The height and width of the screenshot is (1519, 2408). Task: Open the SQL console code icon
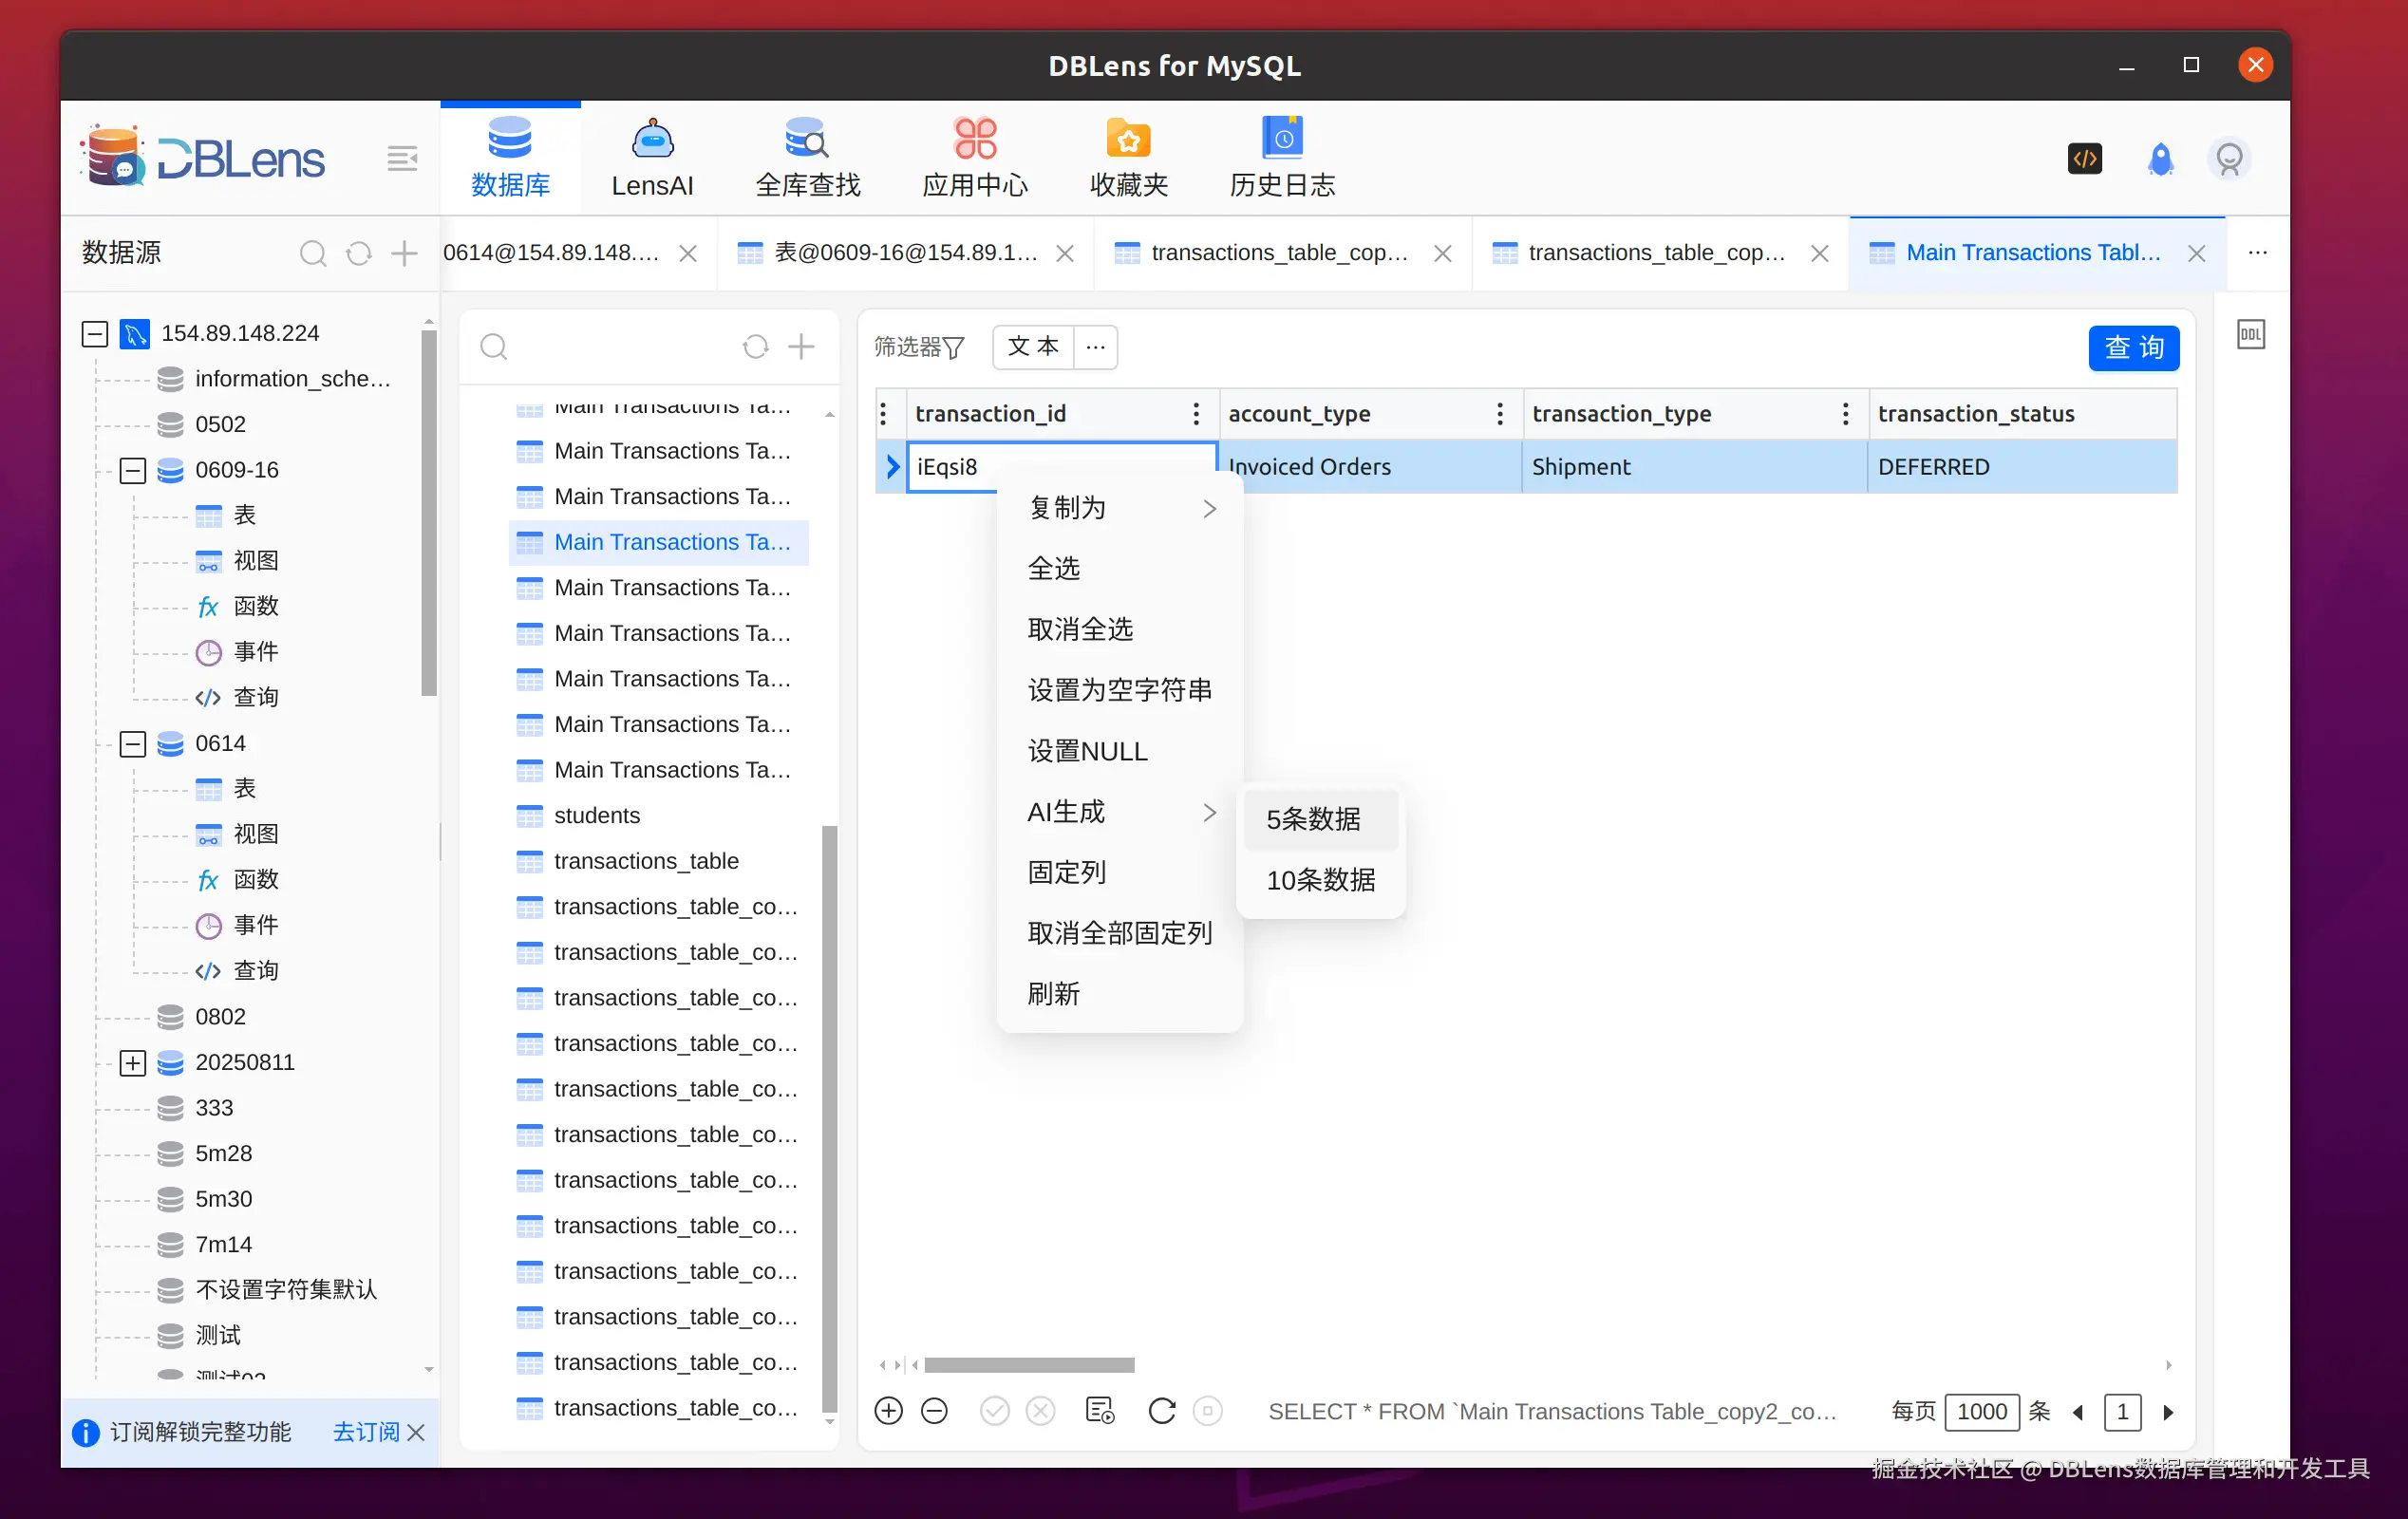2084,159
